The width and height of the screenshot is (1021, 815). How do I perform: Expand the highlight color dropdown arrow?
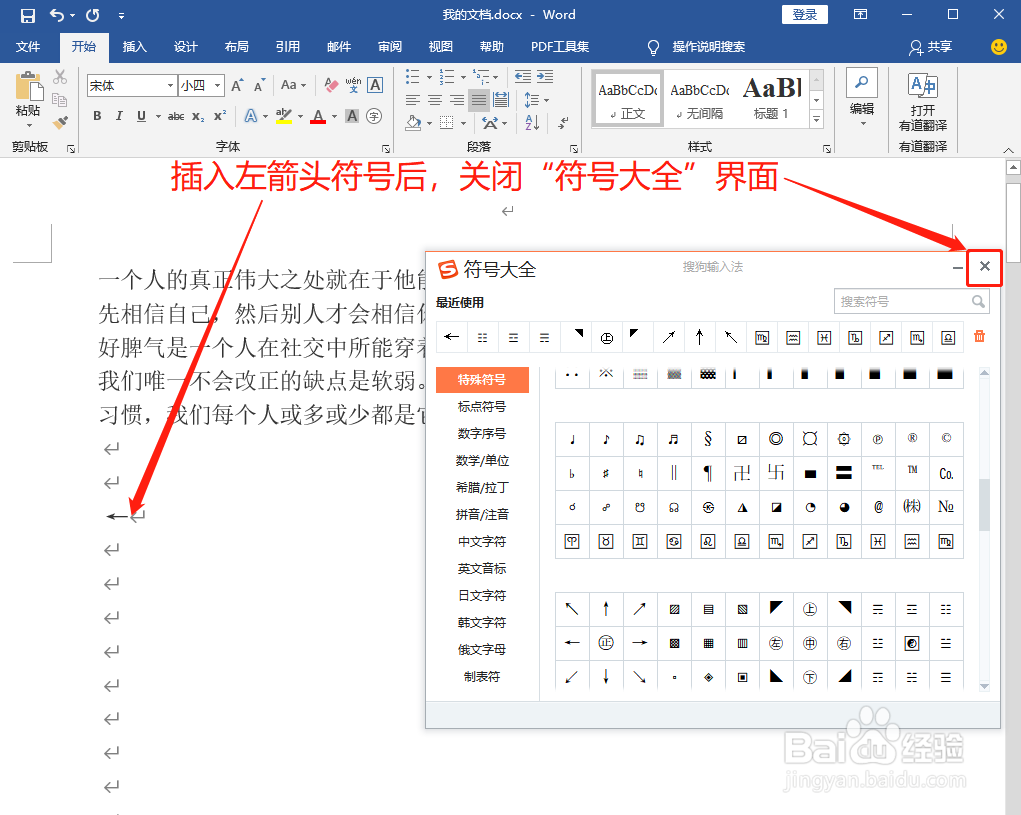tap(300, 116)
